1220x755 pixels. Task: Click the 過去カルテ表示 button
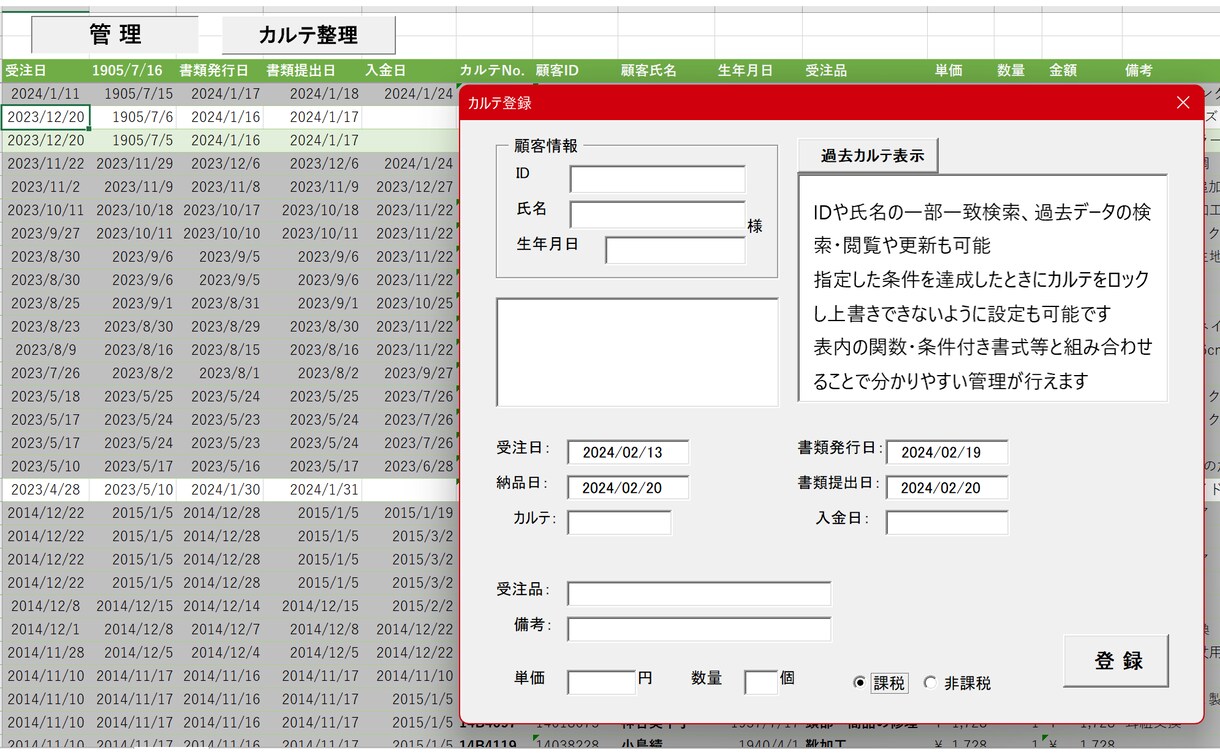(868, 156)
